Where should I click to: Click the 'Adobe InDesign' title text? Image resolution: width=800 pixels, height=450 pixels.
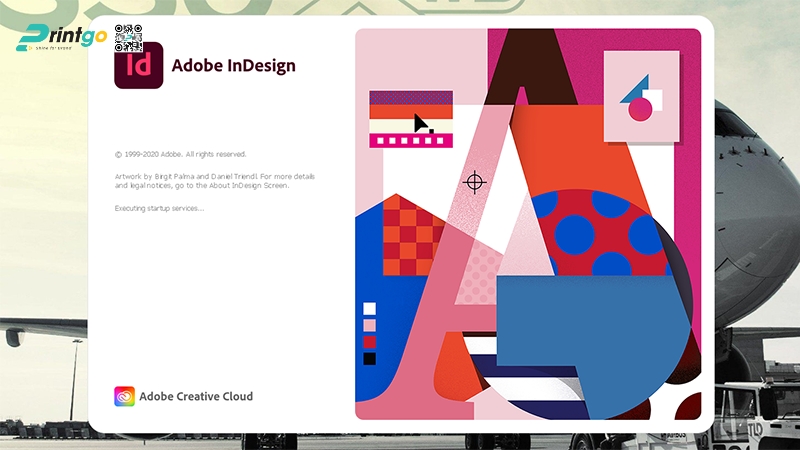(x=234, y=66)
